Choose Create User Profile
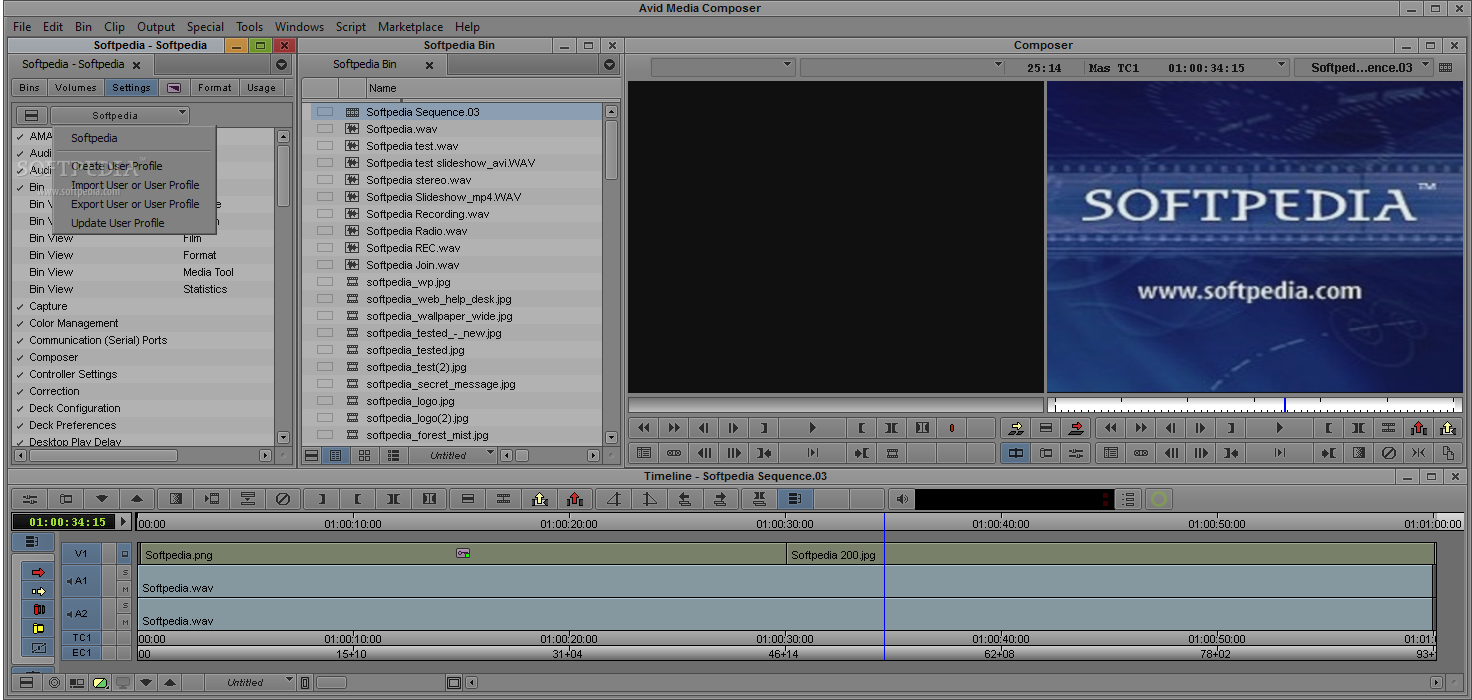This screenshot has height=700, width=1472. coord(116,166)
